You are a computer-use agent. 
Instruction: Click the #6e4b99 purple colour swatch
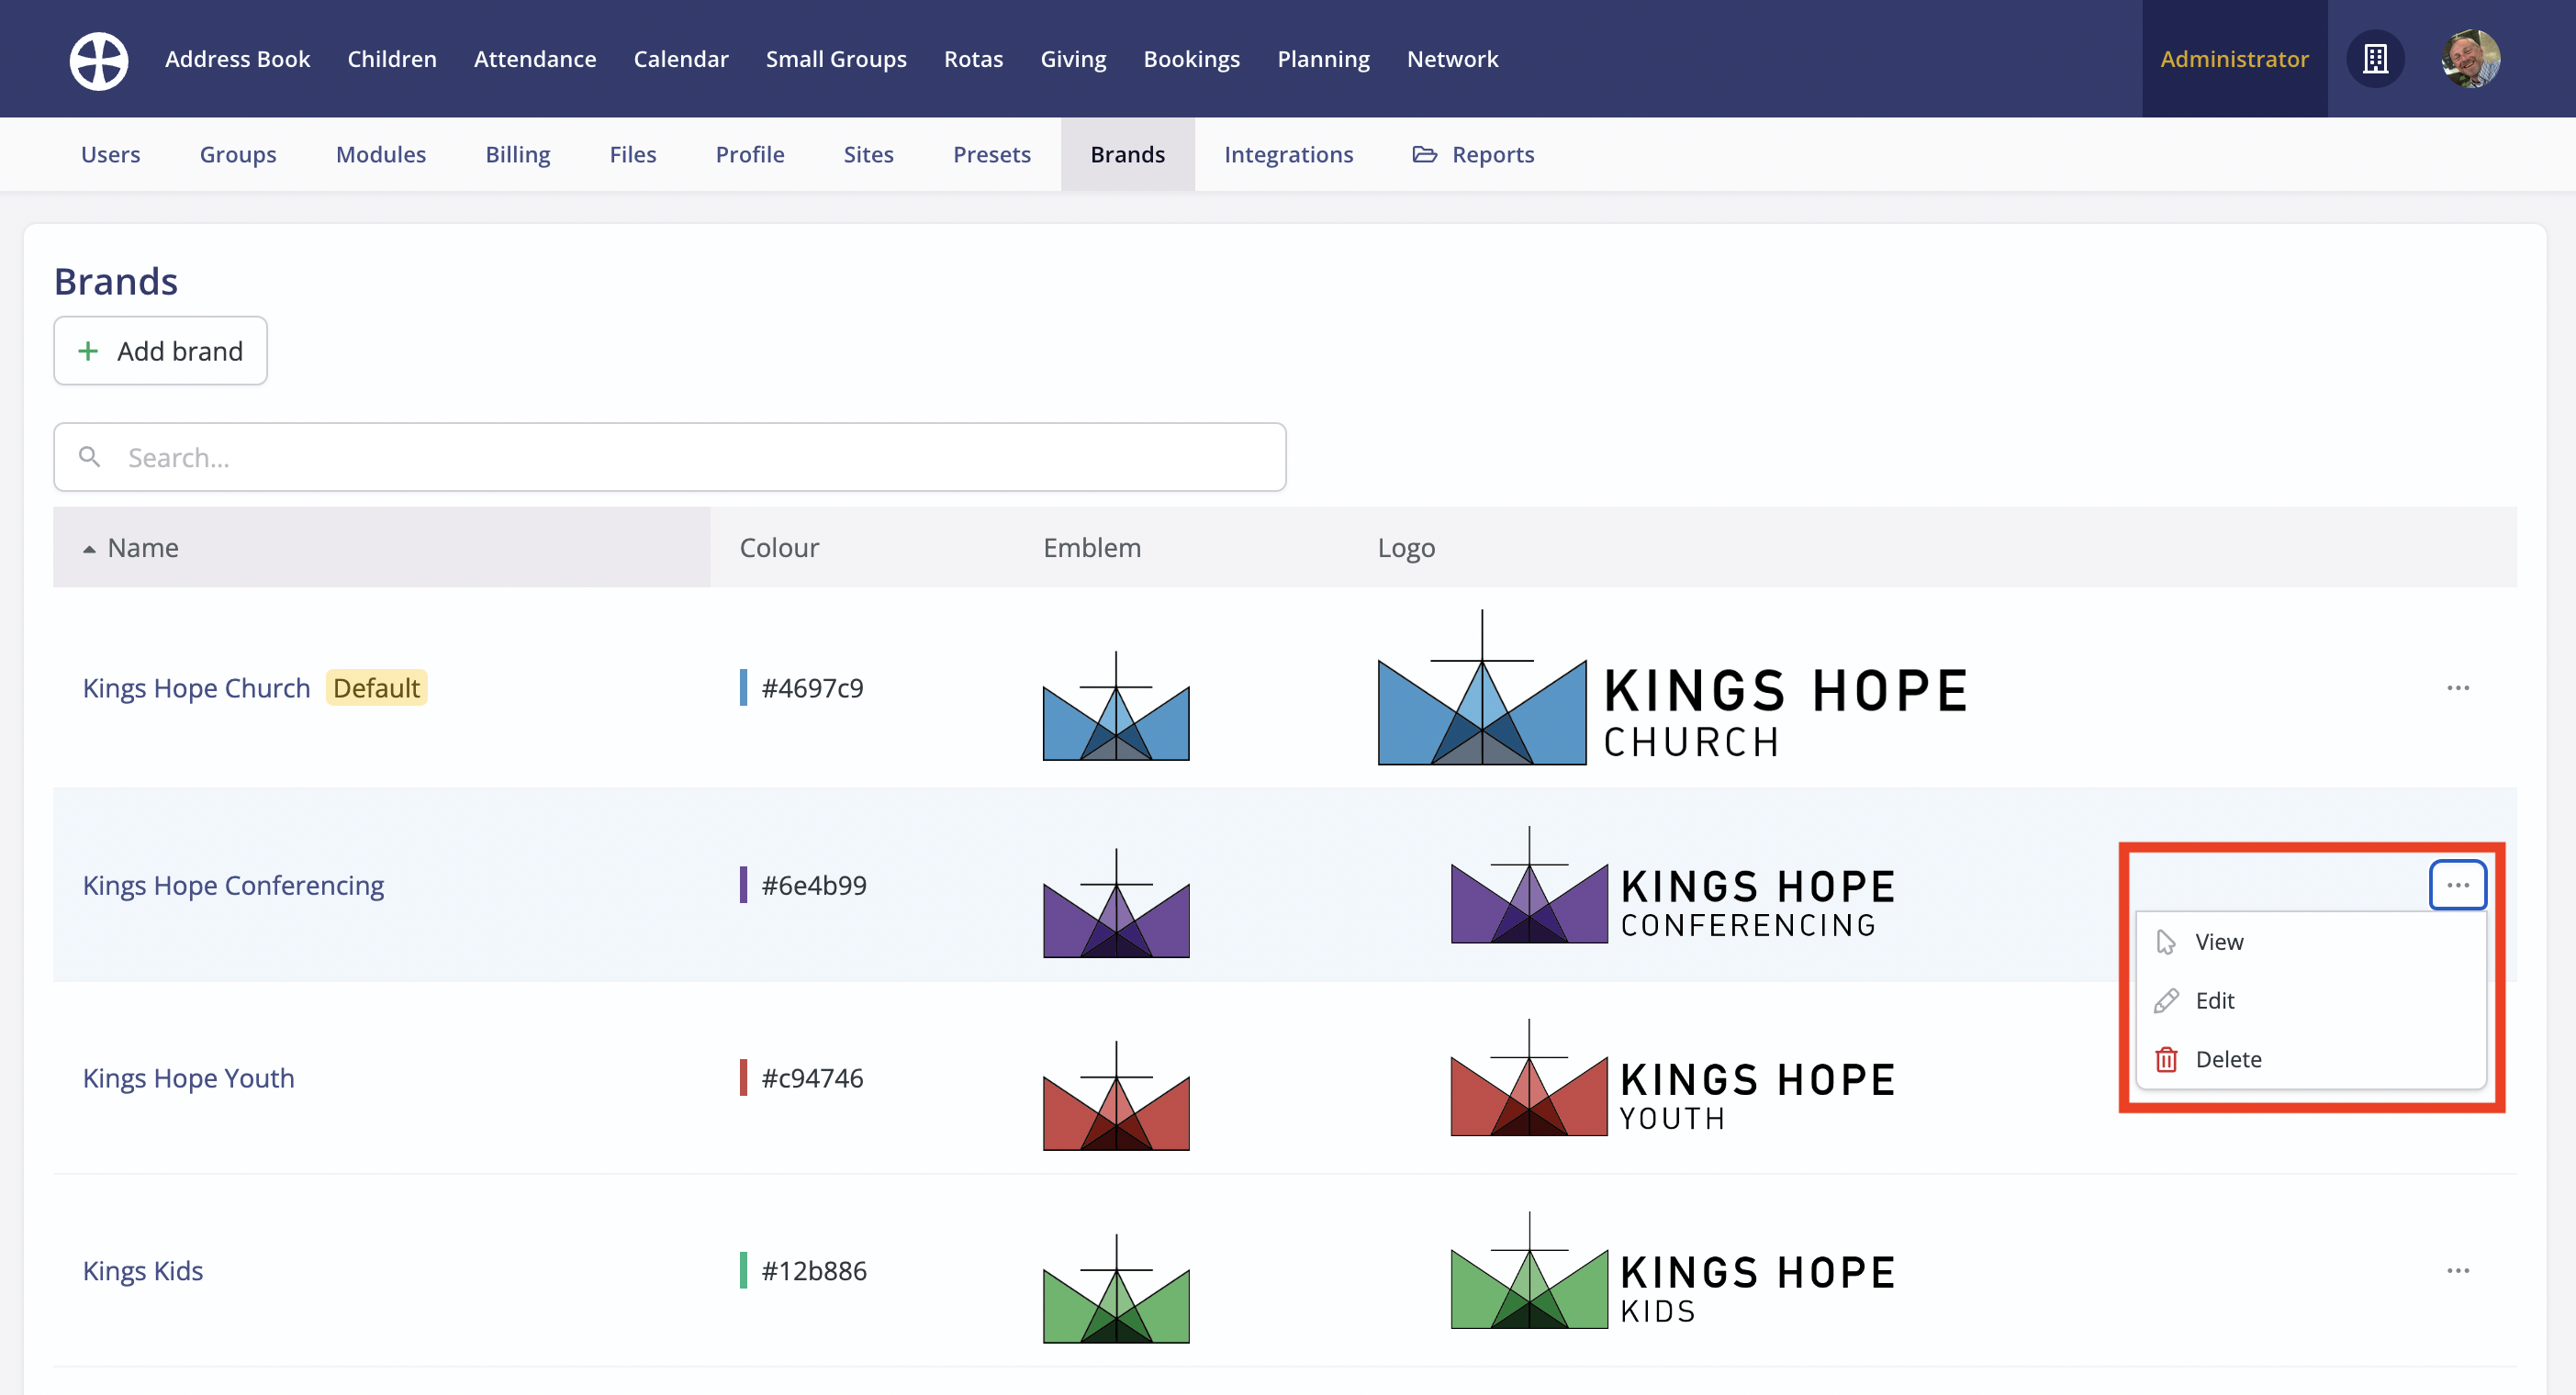click(x=743, y=885)
